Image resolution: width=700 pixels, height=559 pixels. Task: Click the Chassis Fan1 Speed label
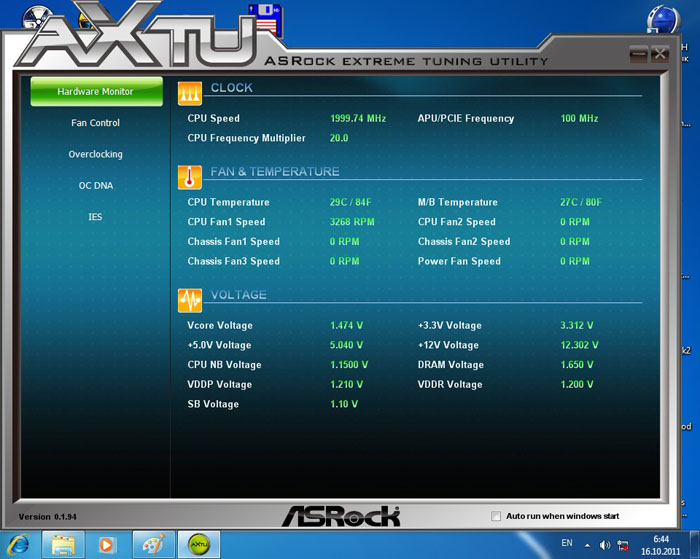point(233,242)
